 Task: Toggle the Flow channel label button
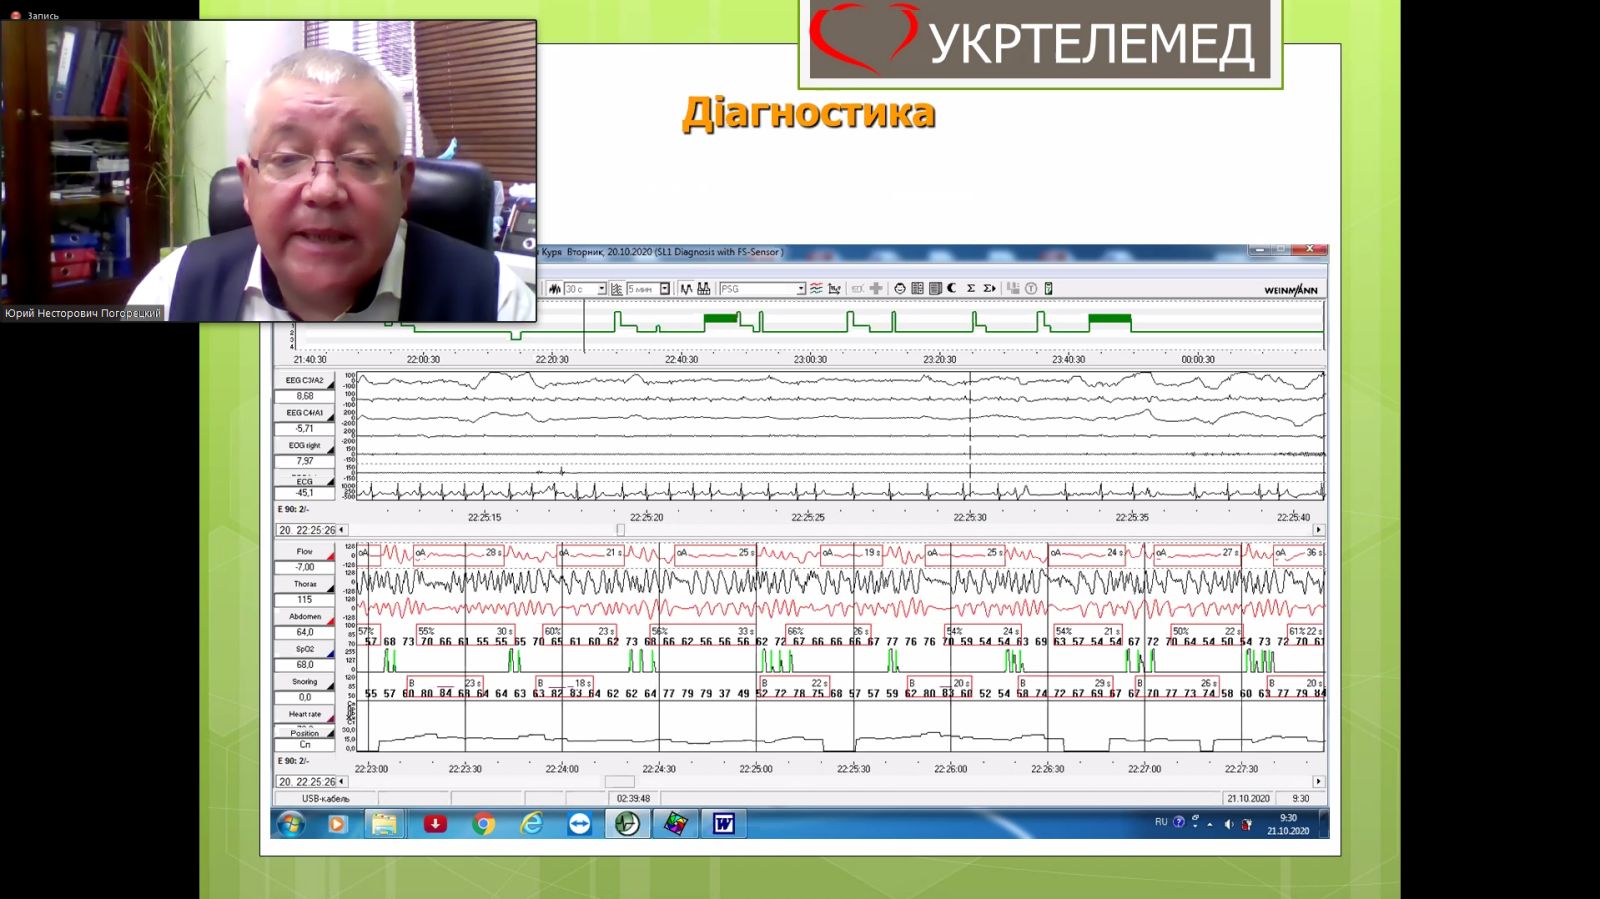305,551
